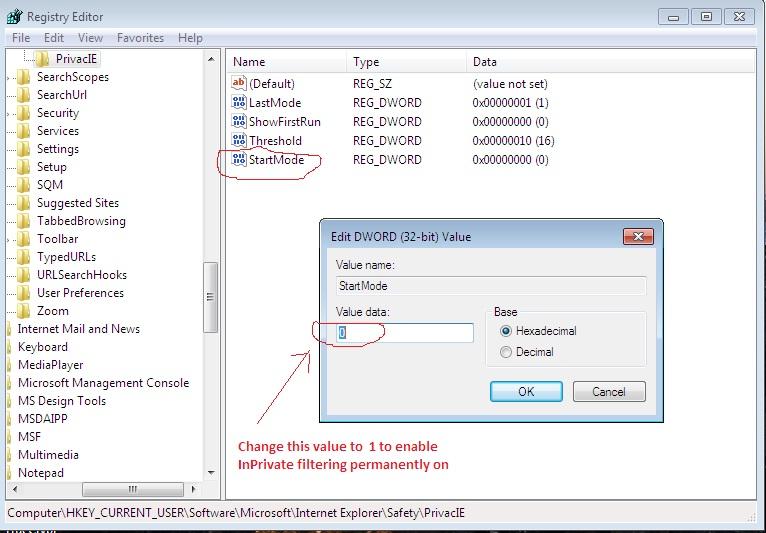The image size is (766, 533).
Task: Click the Security folder icon
Action: coord(23,113)
